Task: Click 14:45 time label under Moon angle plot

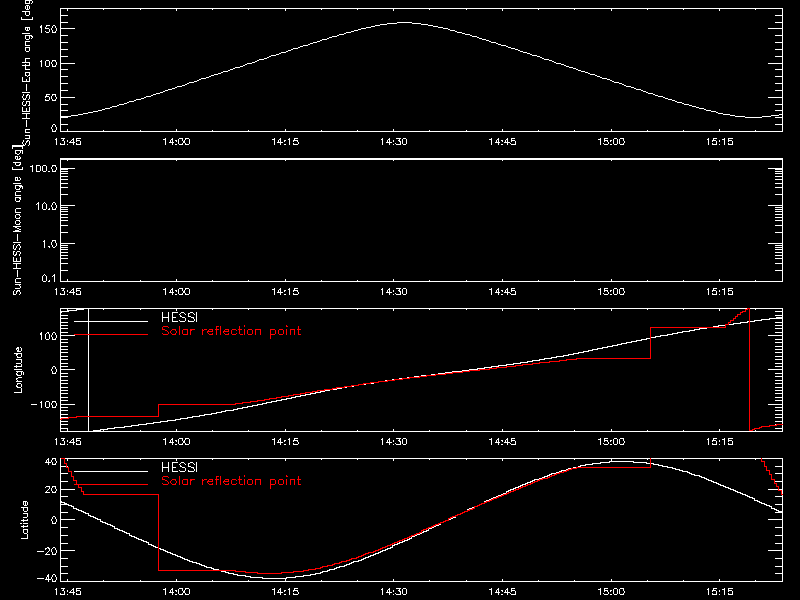Action: pyautogui.click(x=503, y=292)
